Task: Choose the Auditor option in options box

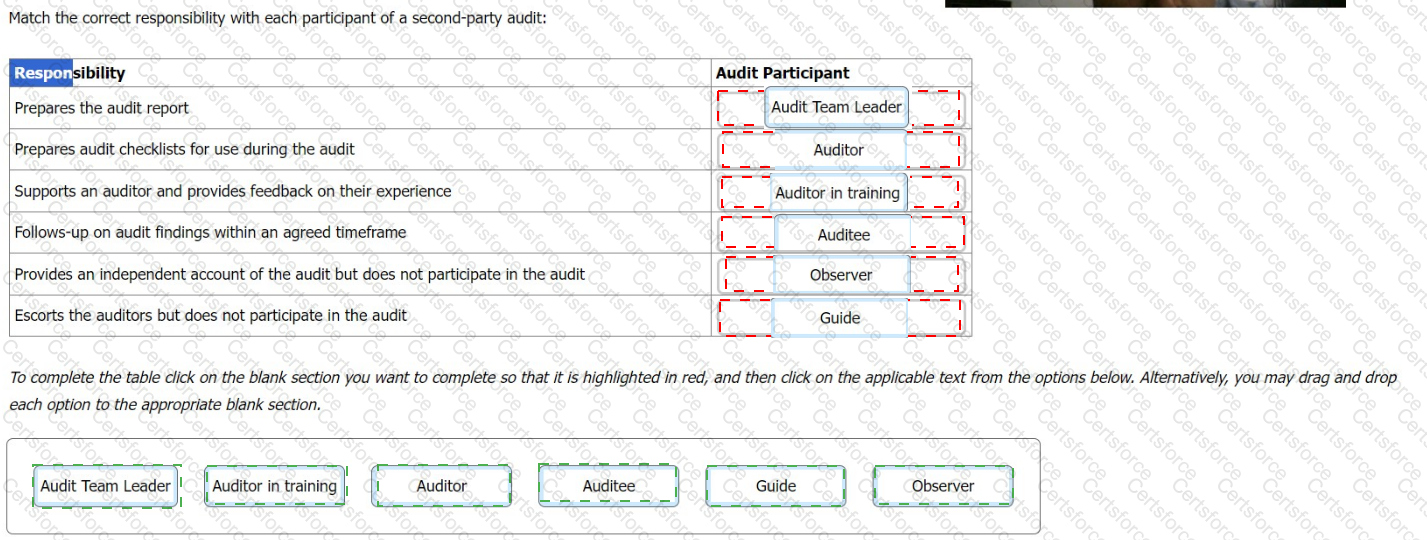Action: tap(441, 486)
